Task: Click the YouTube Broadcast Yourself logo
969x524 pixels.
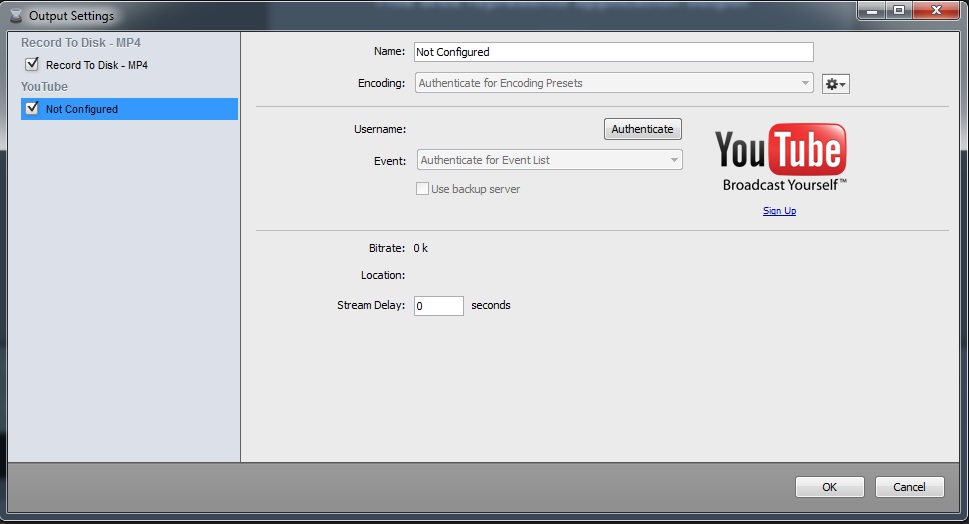Action: 781,157
